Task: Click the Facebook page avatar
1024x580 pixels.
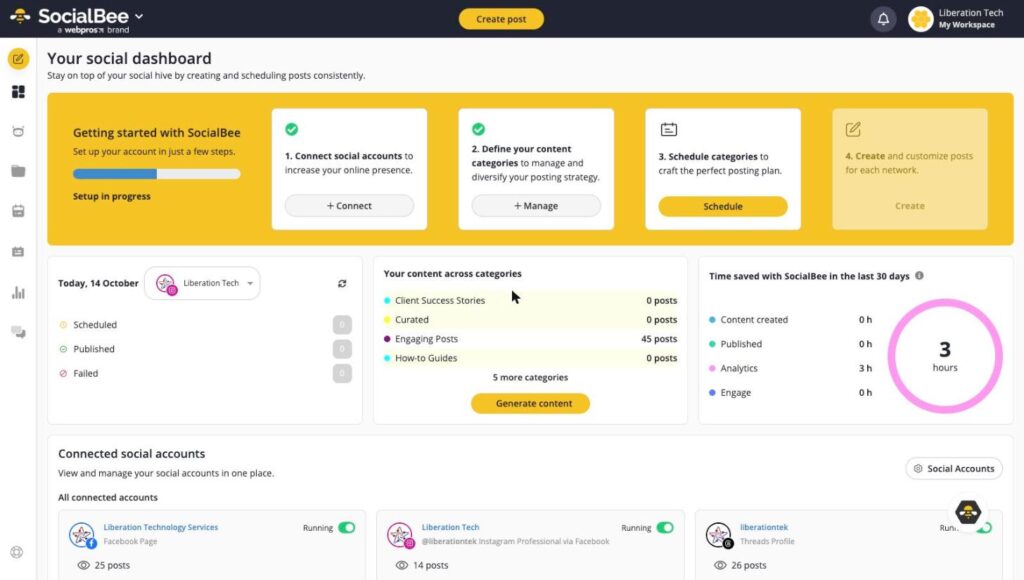Action: pos(82,535)
